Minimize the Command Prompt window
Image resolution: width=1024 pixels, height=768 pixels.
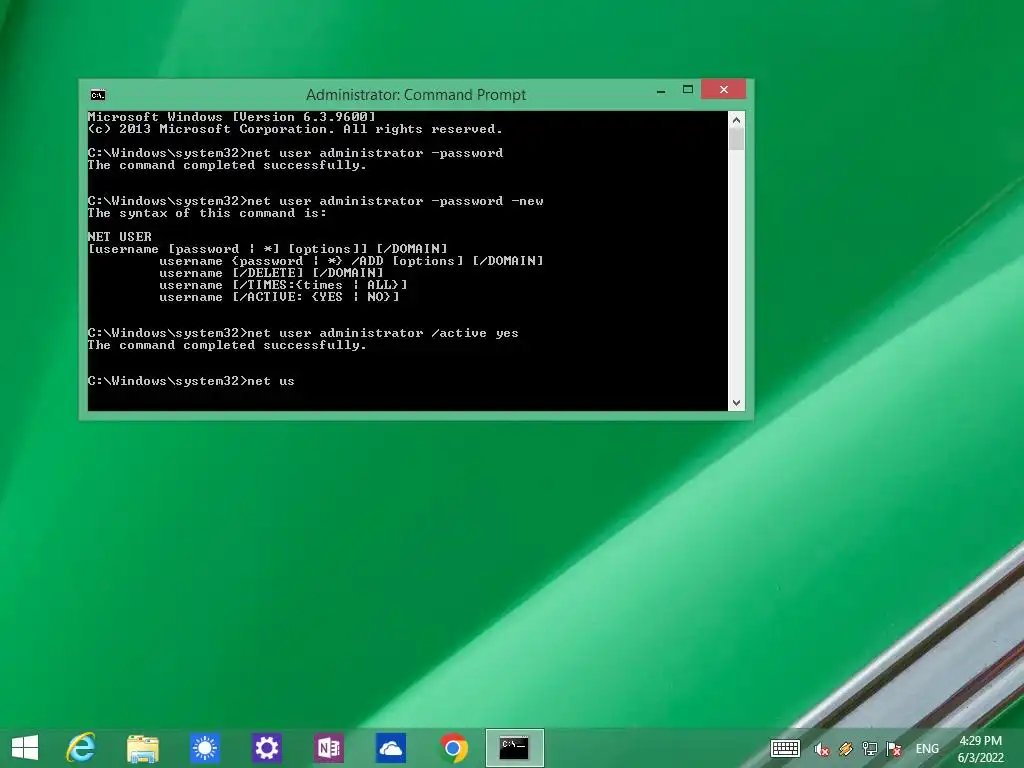(x=661, y=91)
